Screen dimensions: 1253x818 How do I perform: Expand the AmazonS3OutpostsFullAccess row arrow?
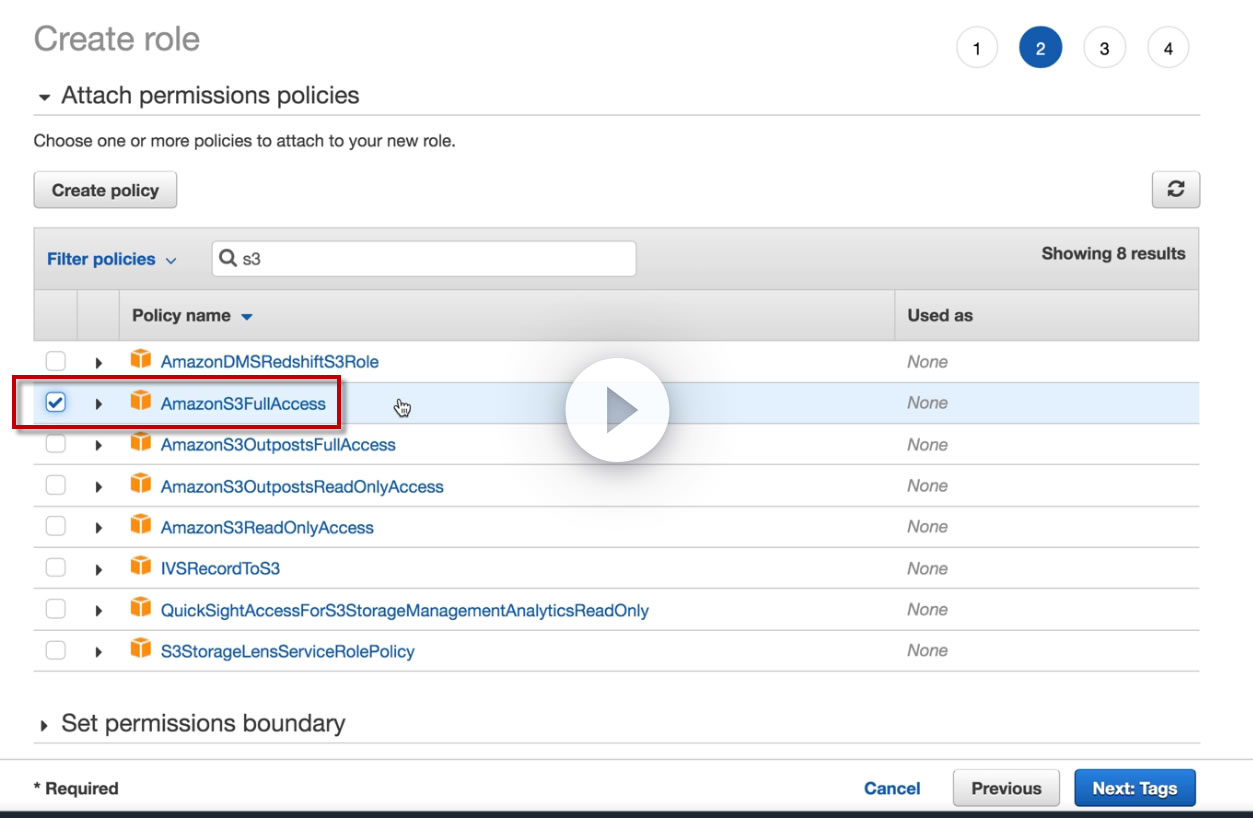98,445
